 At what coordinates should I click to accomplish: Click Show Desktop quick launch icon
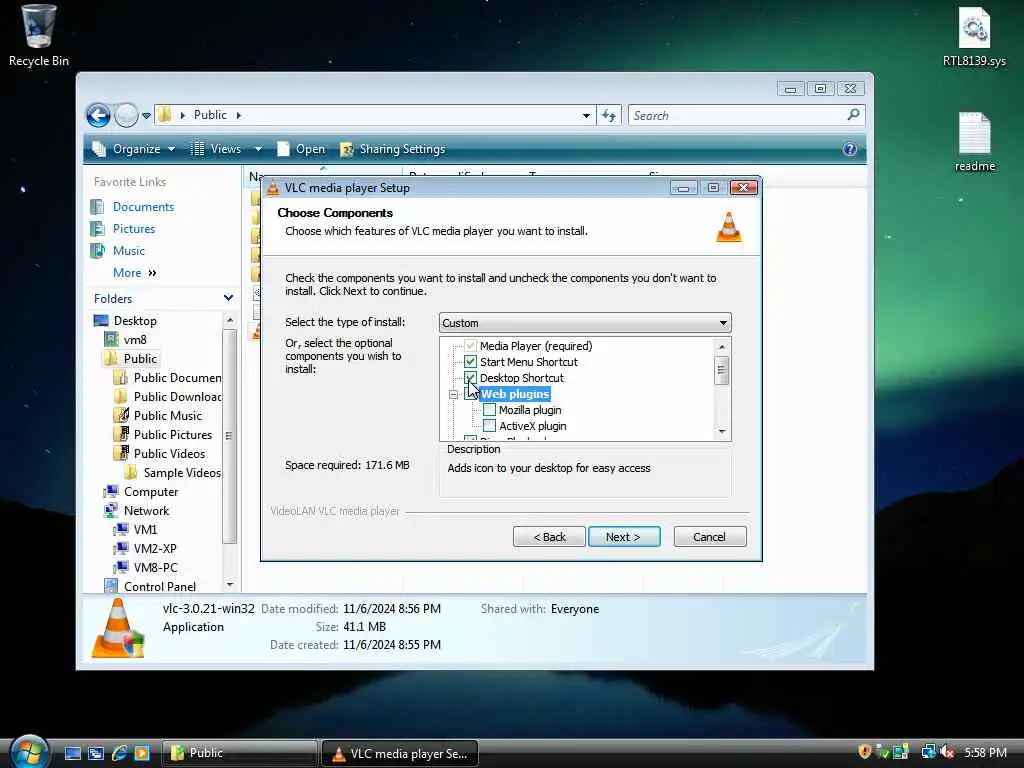click(73, 753)
